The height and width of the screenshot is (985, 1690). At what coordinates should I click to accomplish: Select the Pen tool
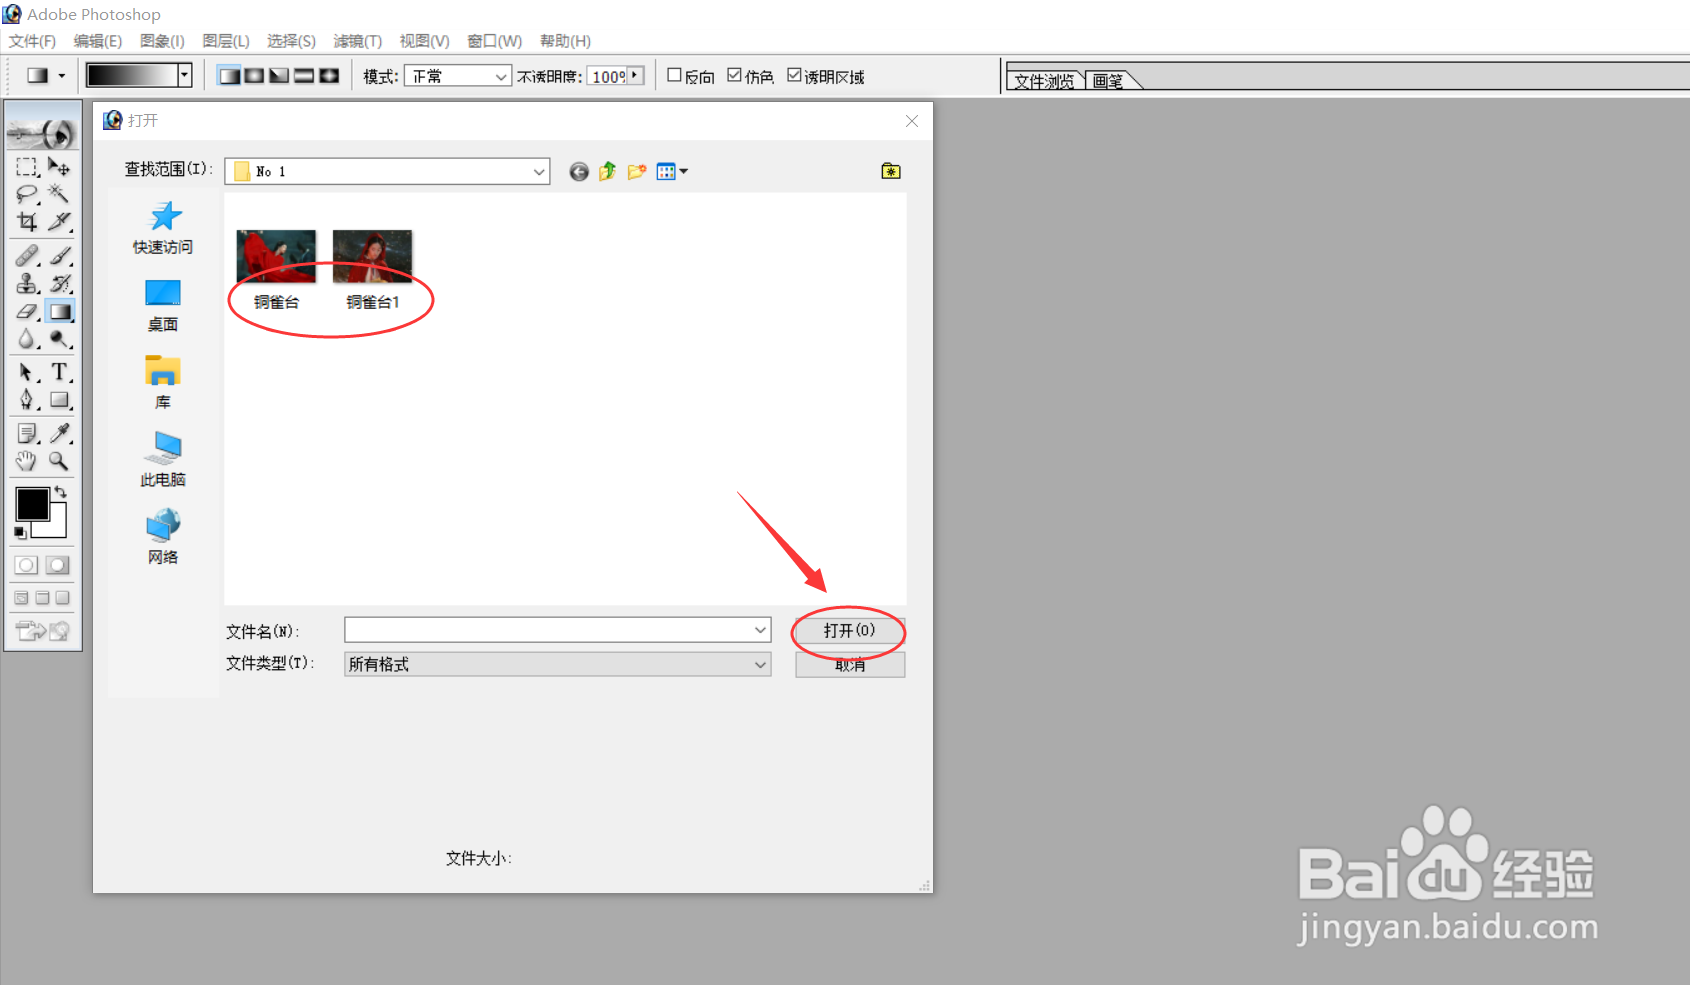coord(27,400)
